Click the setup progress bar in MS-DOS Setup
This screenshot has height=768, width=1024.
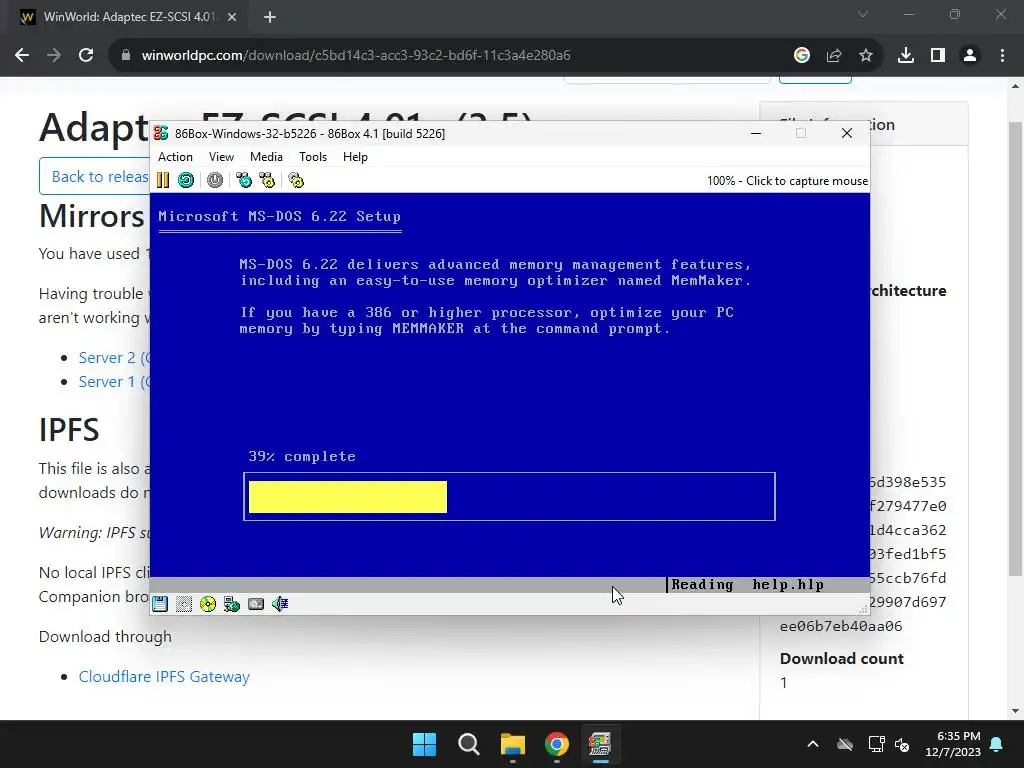[x=509, y=497]
